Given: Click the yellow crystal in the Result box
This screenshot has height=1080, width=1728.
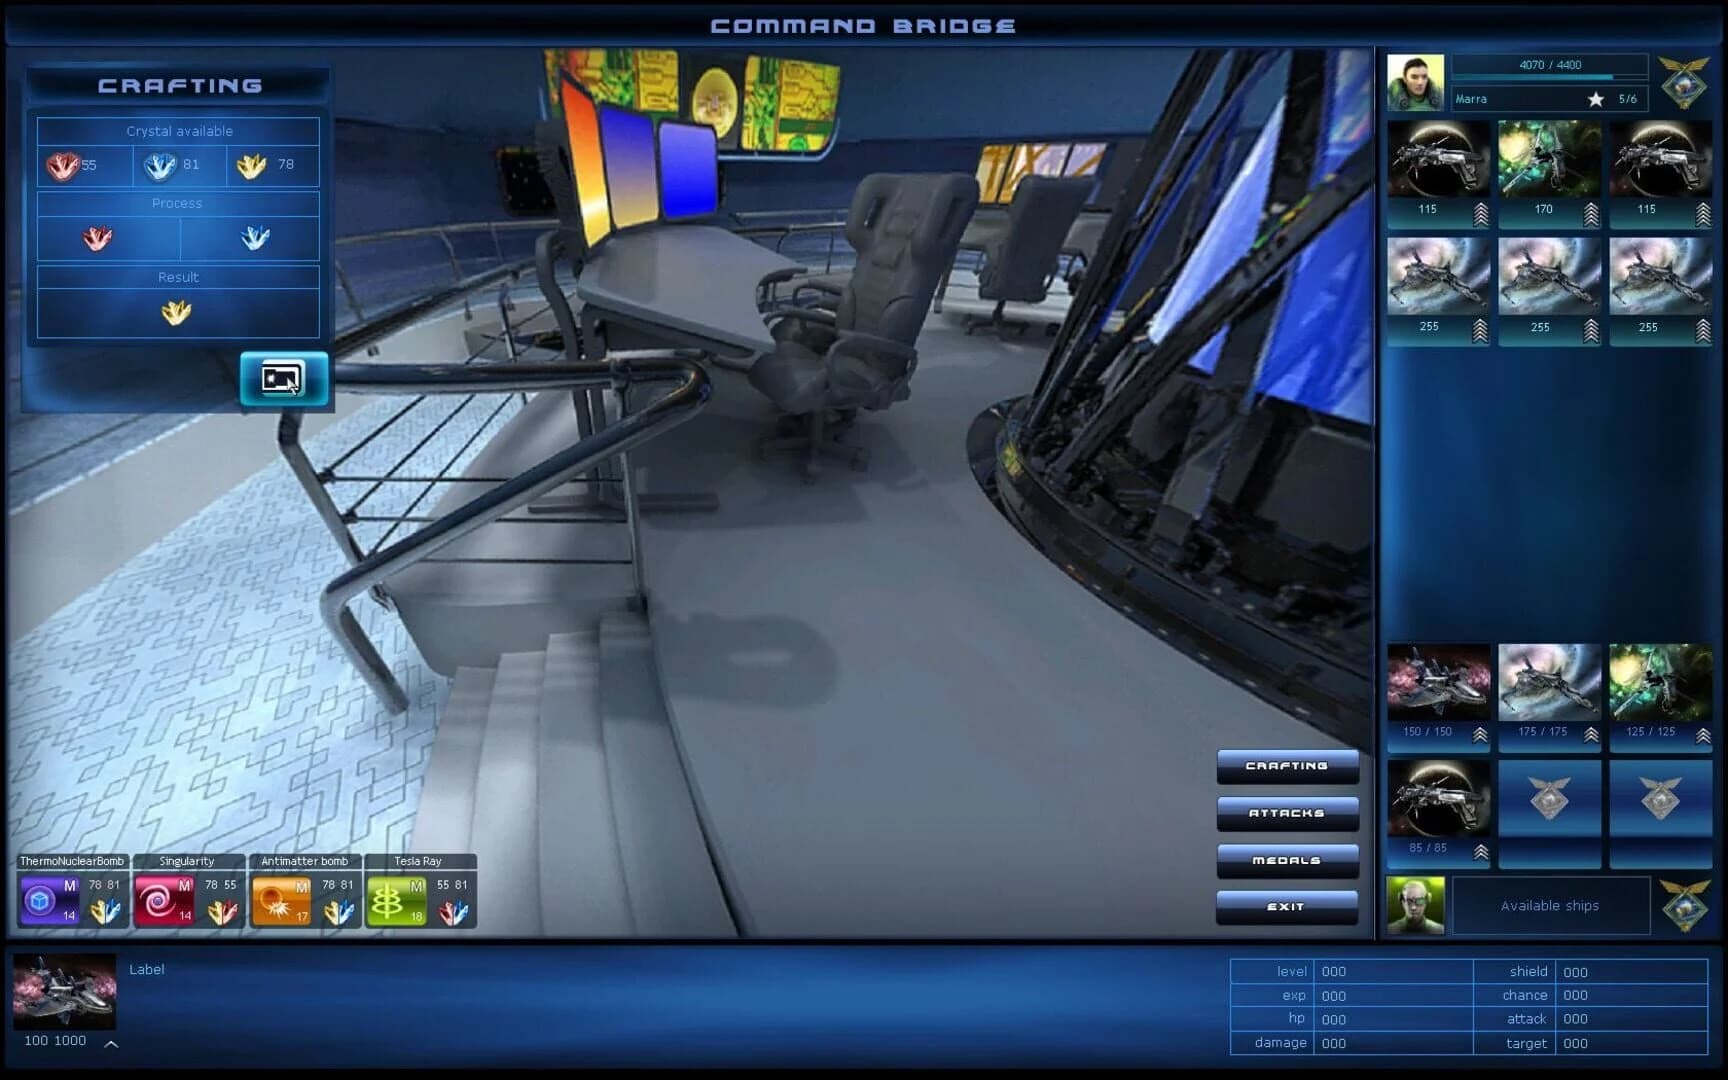Looking at the screenshot, I should tap(178, 311).
